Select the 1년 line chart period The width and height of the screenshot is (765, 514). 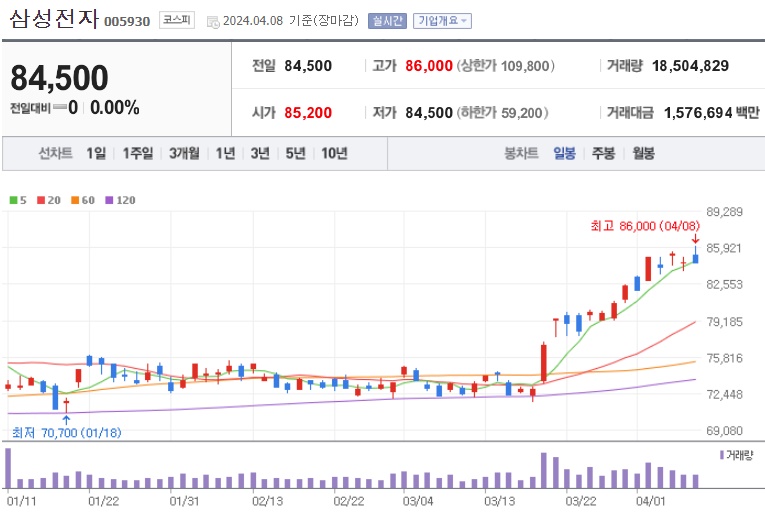(x=225, y=154)
